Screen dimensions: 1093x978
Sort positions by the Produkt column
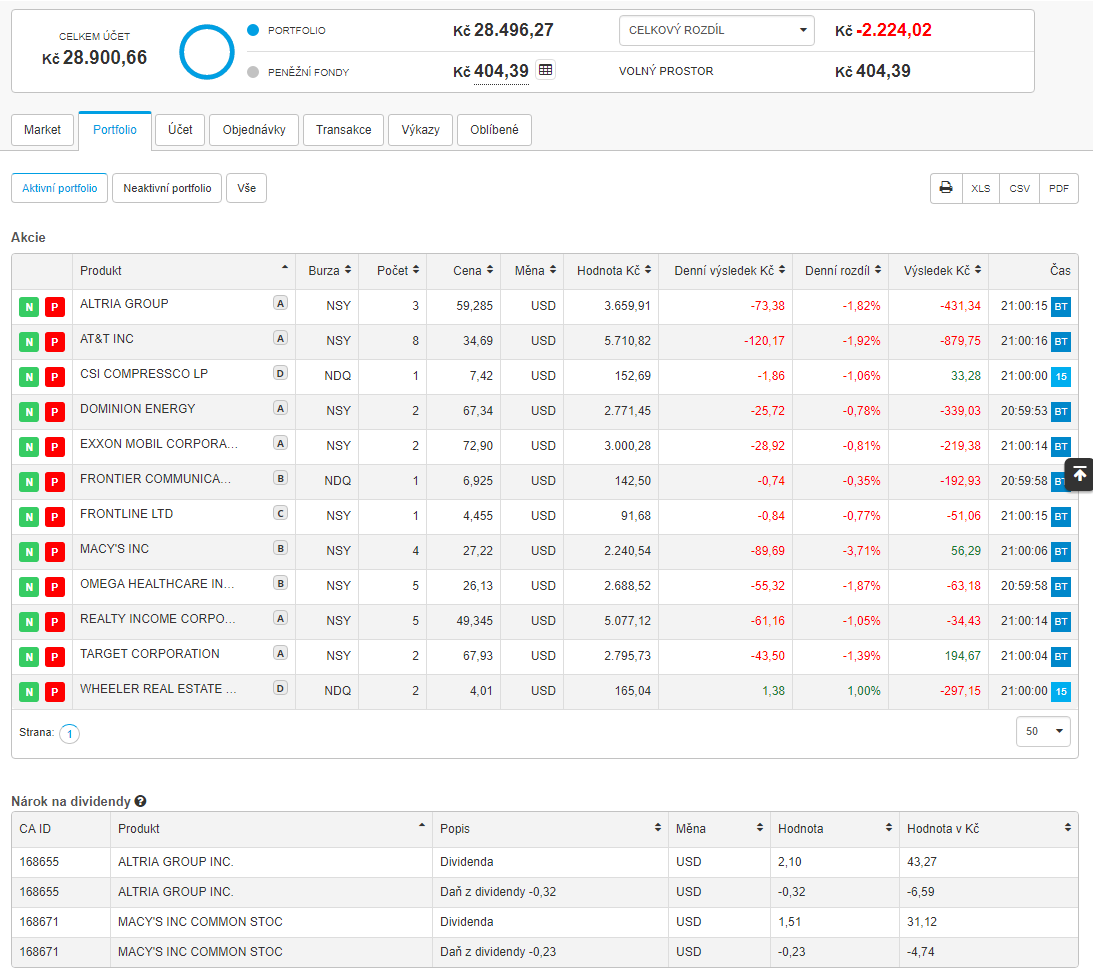(184, 270)
